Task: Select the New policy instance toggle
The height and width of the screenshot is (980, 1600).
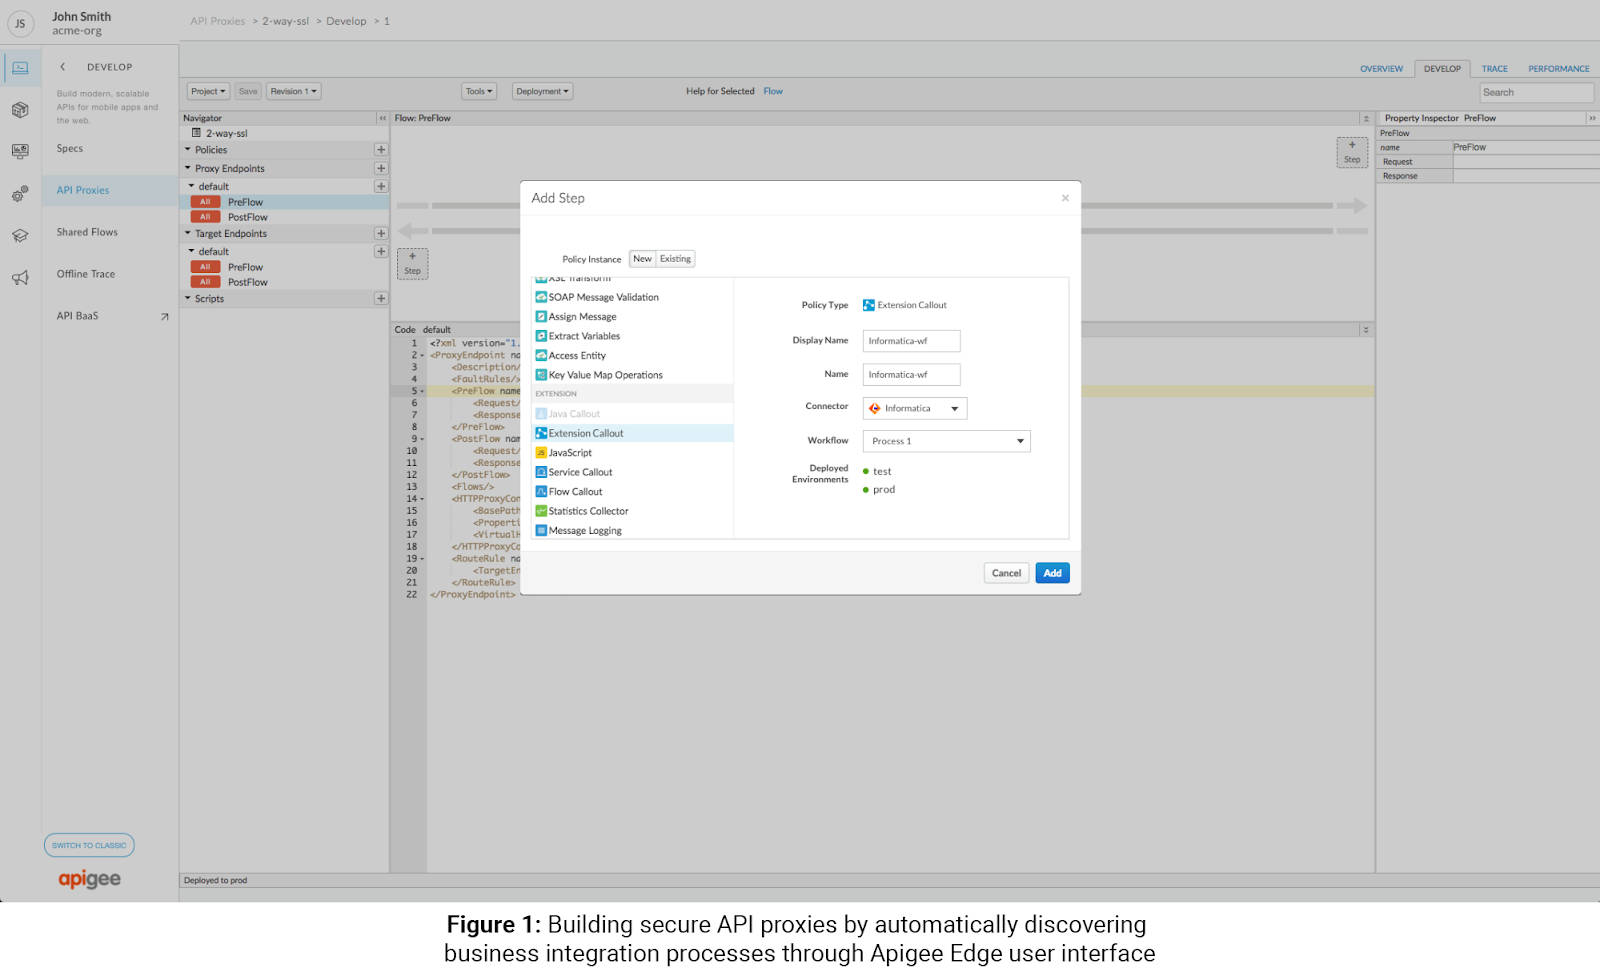Action: pyautogui.click(x=642, y=259)
